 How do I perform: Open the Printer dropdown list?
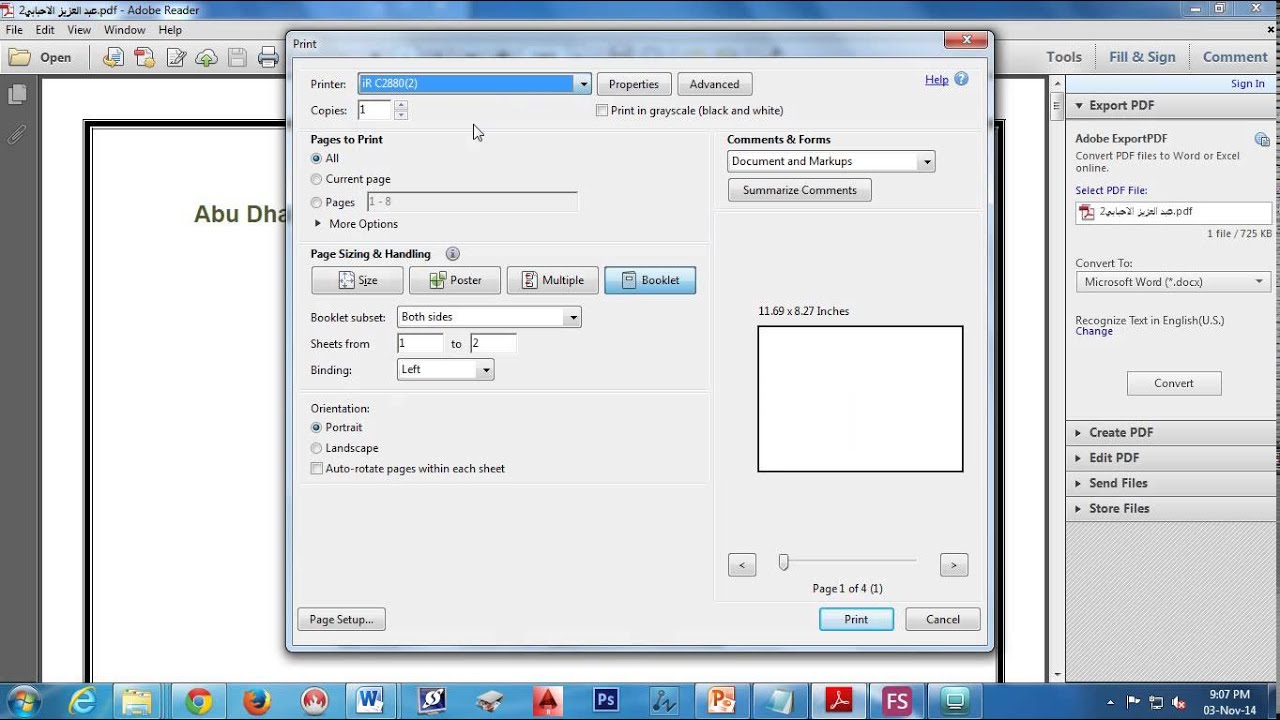click(x=583, y=84)
